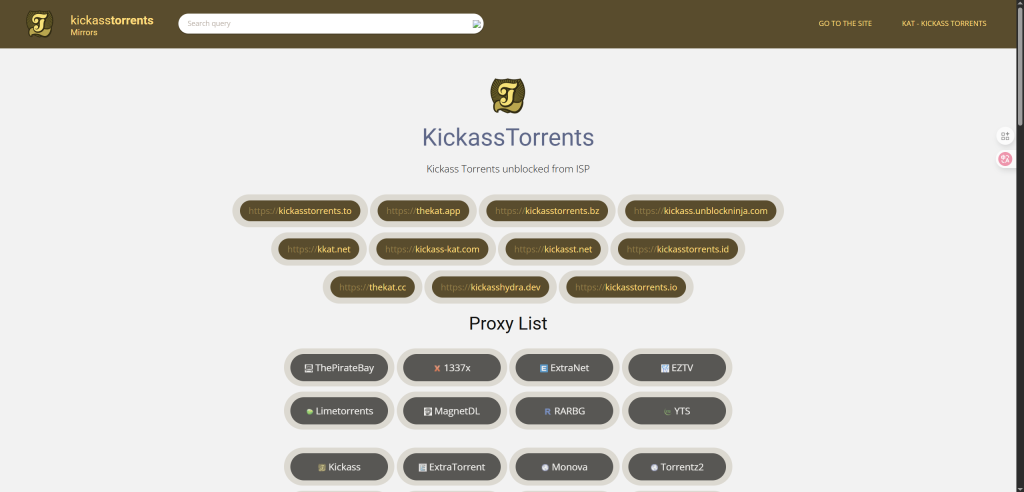Open the YTS proxy
Viewport: 1024px width, 492px height.
pos(677,411)
